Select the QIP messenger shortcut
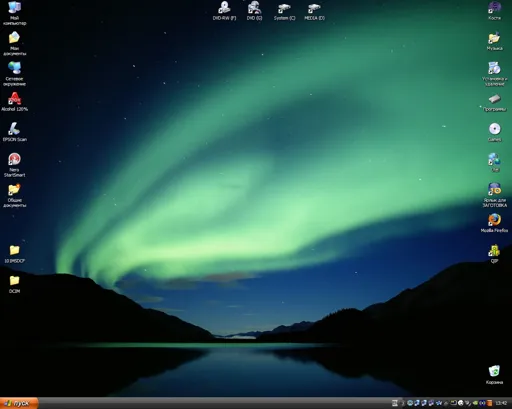The height and width of the screenshot is (409, 512). (x=494, y=254)
